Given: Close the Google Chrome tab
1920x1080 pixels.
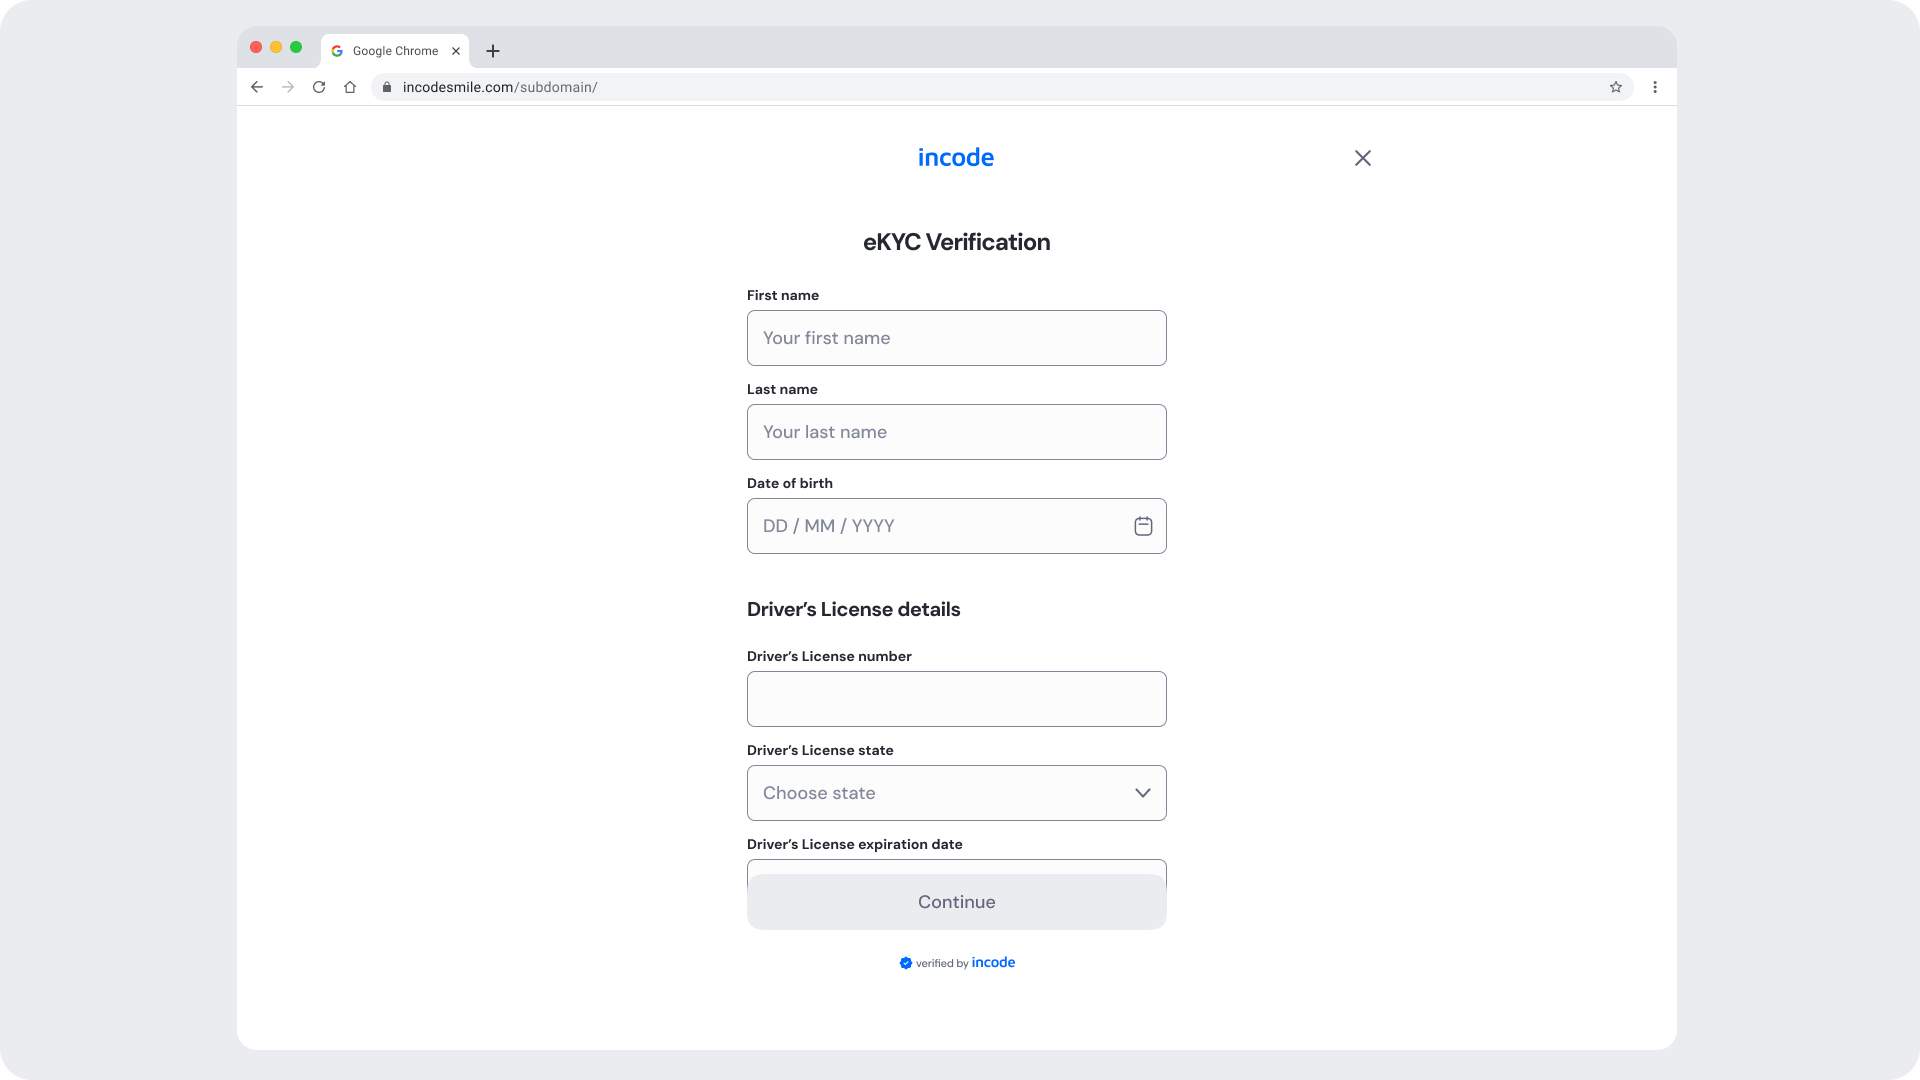Looking at the screenshot, I should [456, 51].
